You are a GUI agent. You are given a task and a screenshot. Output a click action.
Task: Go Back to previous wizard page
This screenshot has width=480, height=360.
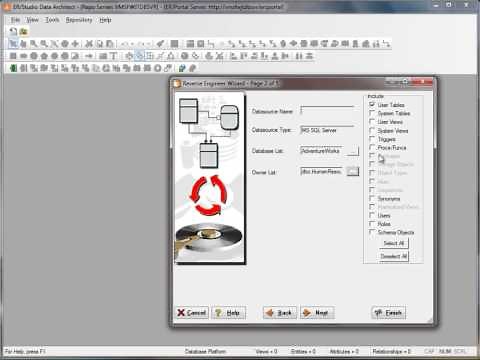pyautogui.click(x=280, y=313)
